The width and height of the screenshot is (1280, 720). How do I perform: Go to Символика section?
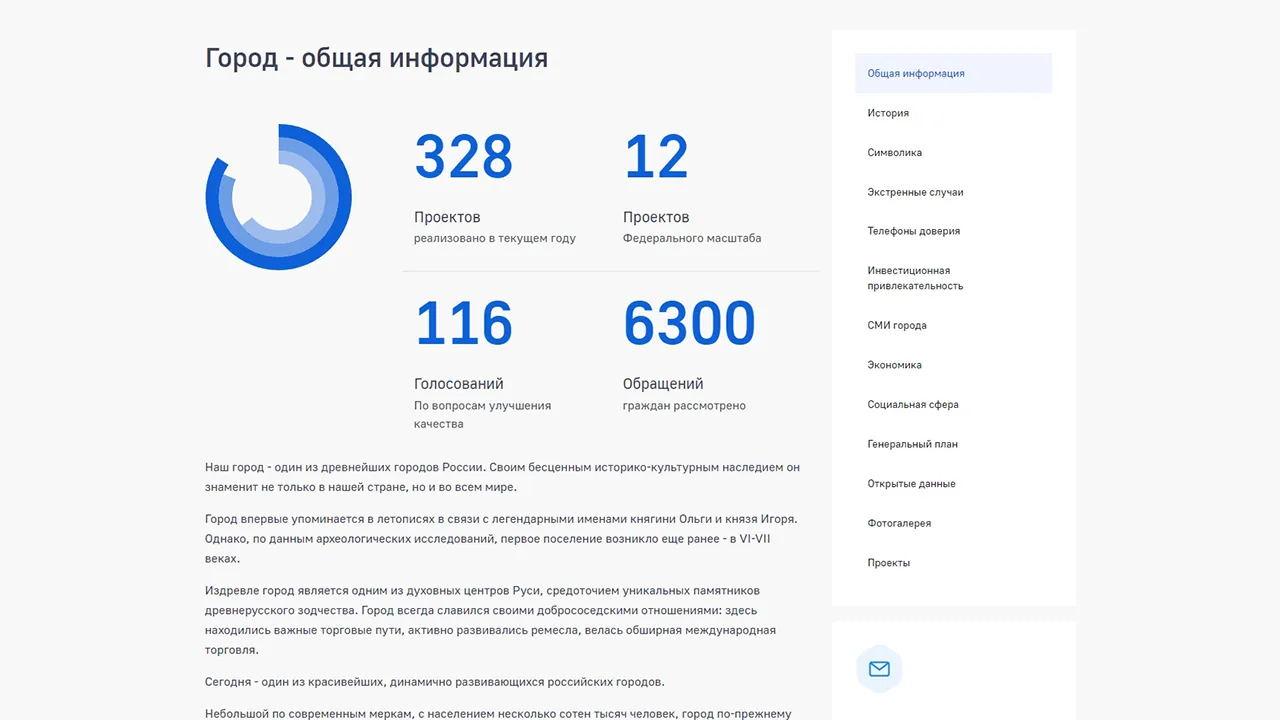(x=894, y=153)
